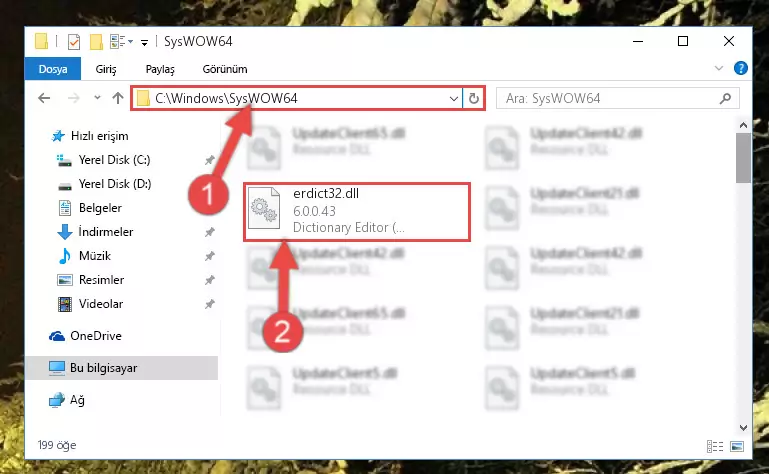
Task: Open Resimler folder in navigation pane
Action: pos(101,280)
